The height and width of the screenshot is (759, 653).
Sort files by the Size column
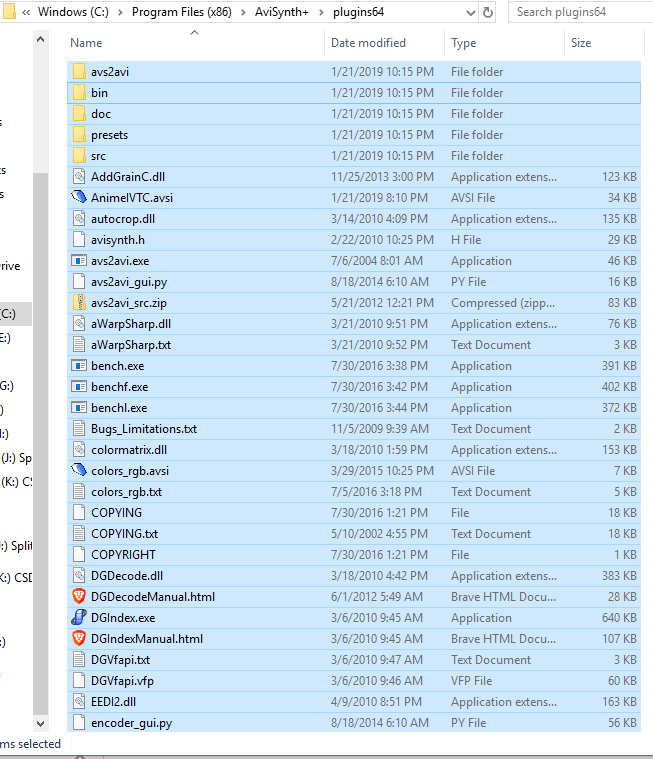point(604,43)
